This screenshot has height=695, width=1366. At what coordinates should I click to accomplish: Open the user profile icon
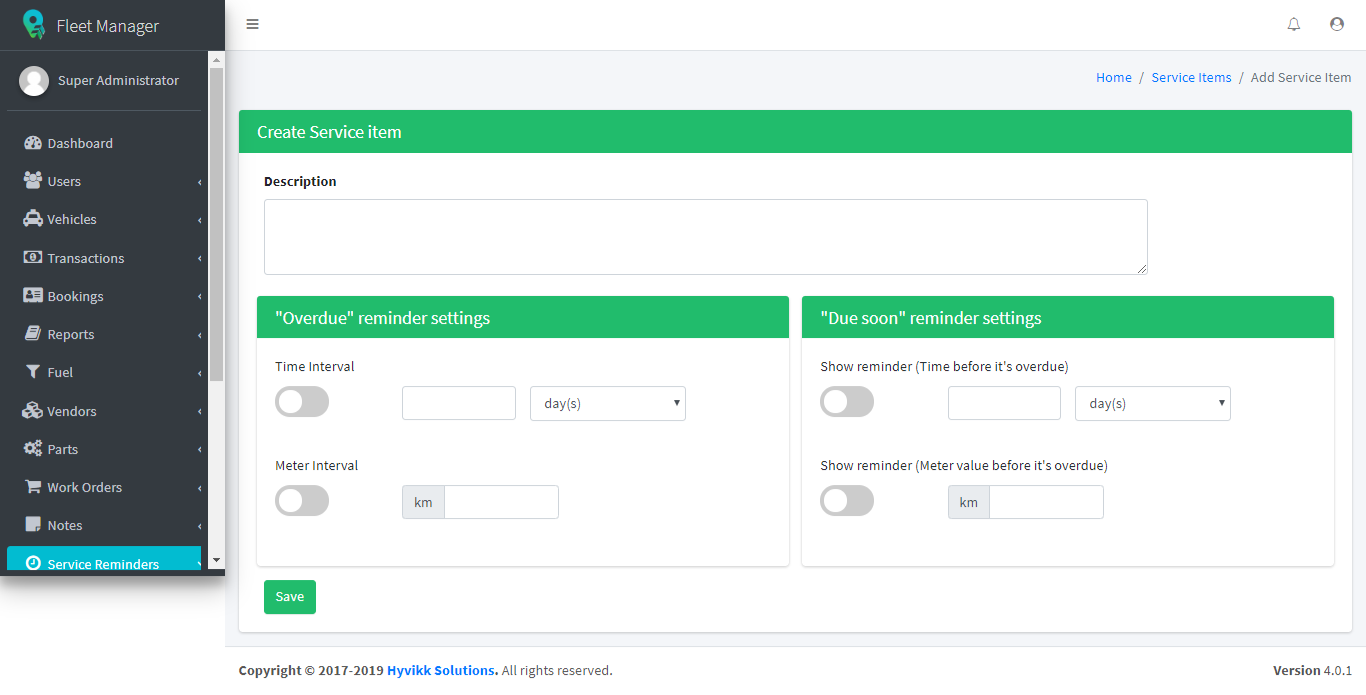pyautogui.click(x=1337, y=24)
